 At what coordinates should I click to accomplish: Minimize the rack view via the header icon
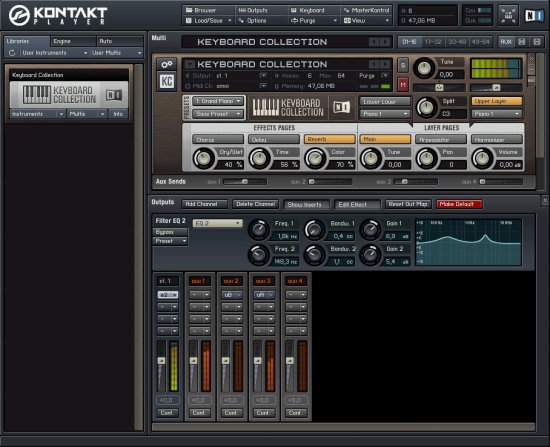point(508,15)
